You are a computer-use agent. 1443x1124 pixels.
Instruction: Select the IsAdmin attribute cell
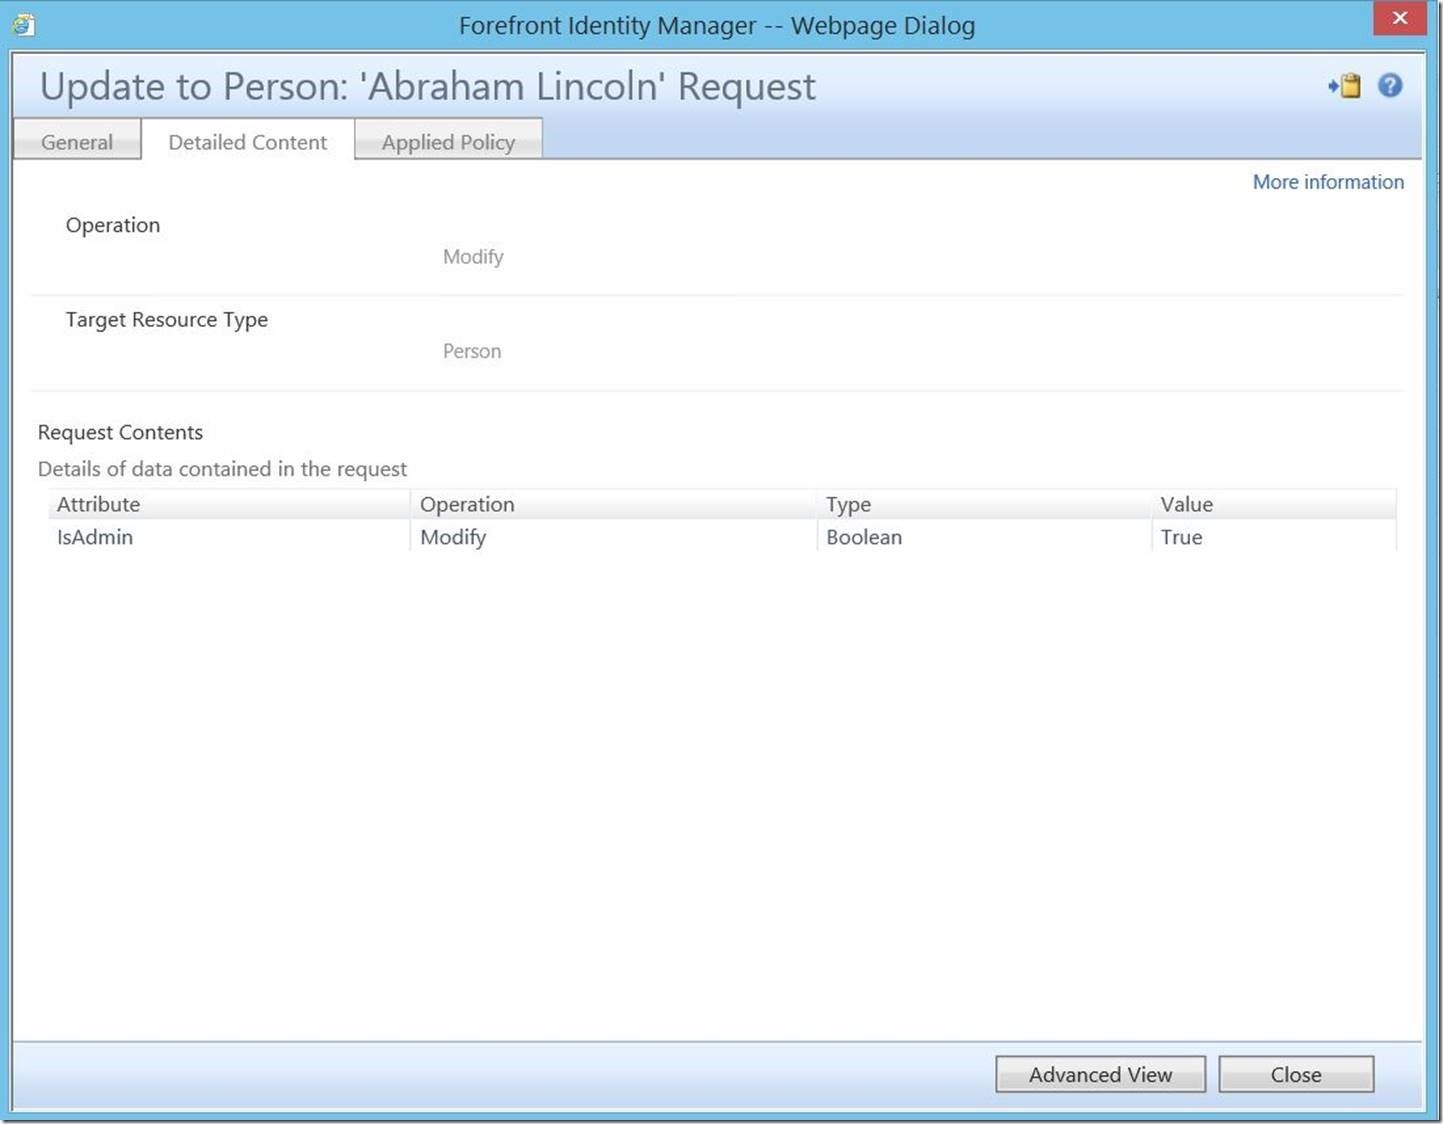pos(229,537)
